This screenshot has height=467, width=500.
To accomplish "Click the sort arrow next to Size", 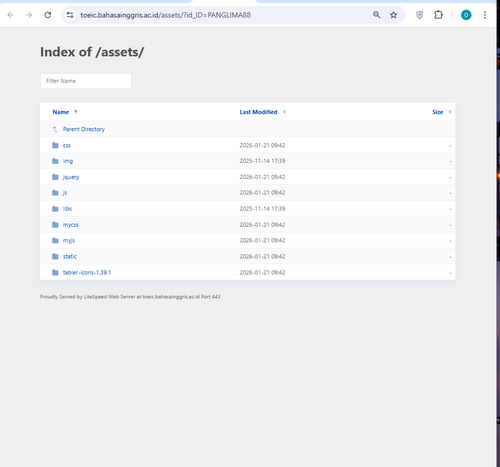I will point(450,112).
